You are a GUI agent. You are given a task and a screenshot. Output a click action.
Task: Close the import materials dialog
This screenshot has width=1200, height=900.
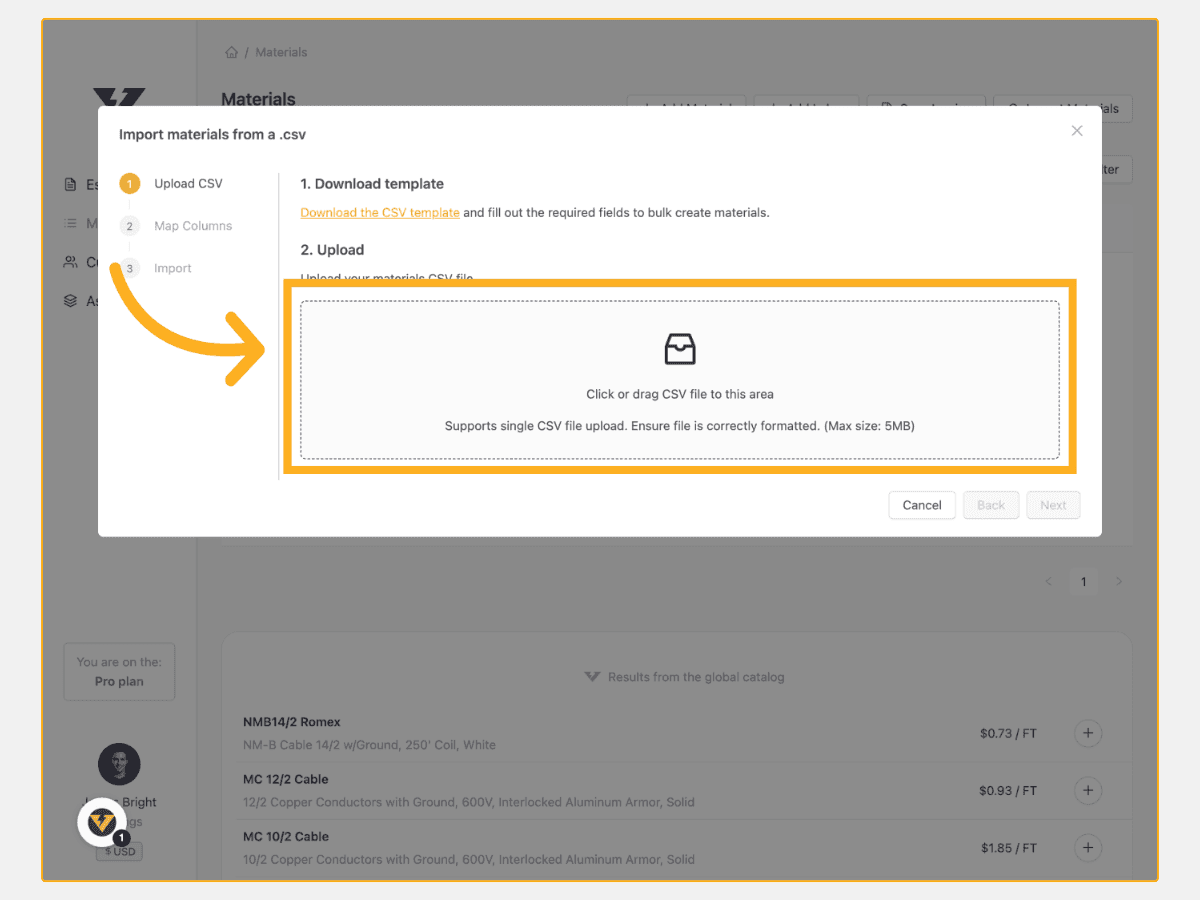[x=1077, y=130]
